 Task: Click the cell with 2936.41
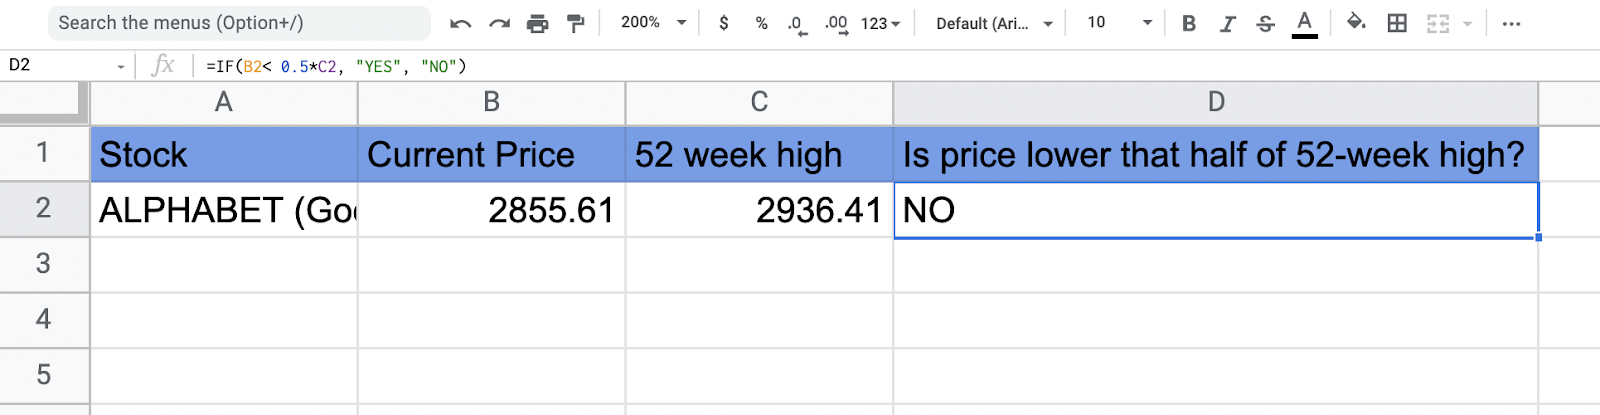[x=760, y=210]
